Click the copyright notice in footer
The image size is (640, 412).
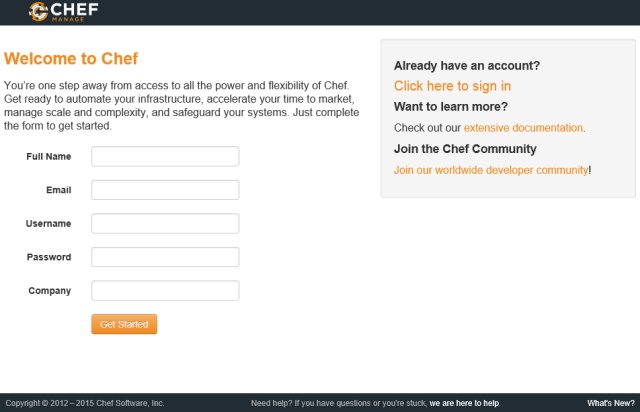coord(85,403)
